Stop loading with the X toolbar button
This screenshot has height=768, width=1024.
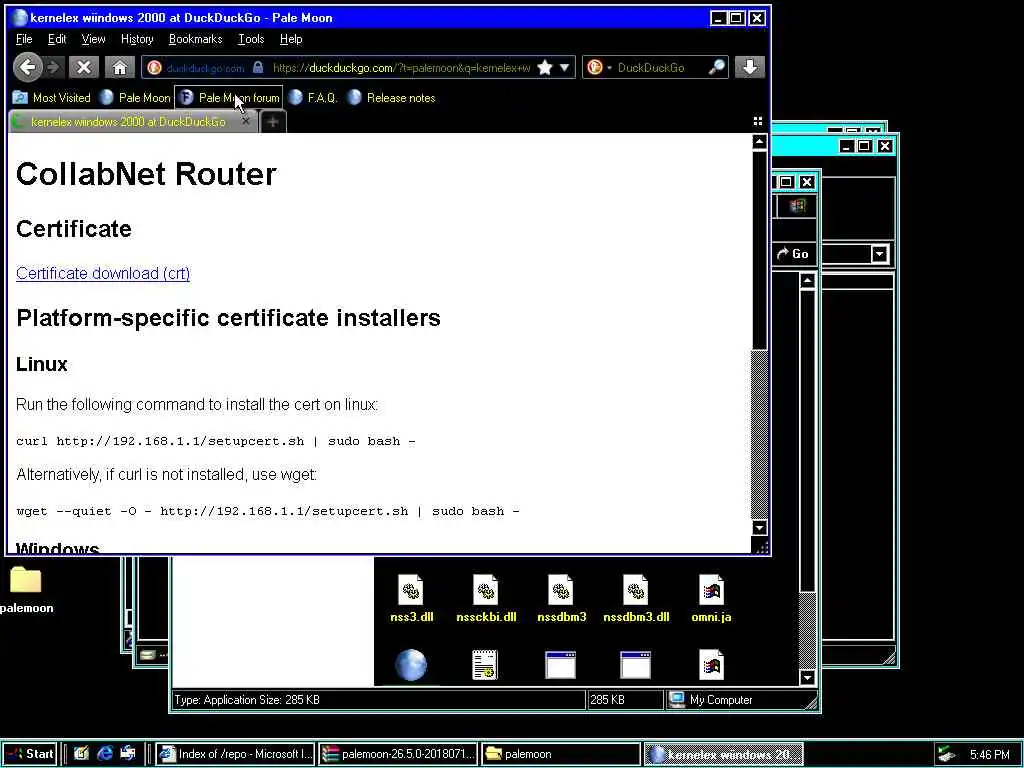coord(84,67)
